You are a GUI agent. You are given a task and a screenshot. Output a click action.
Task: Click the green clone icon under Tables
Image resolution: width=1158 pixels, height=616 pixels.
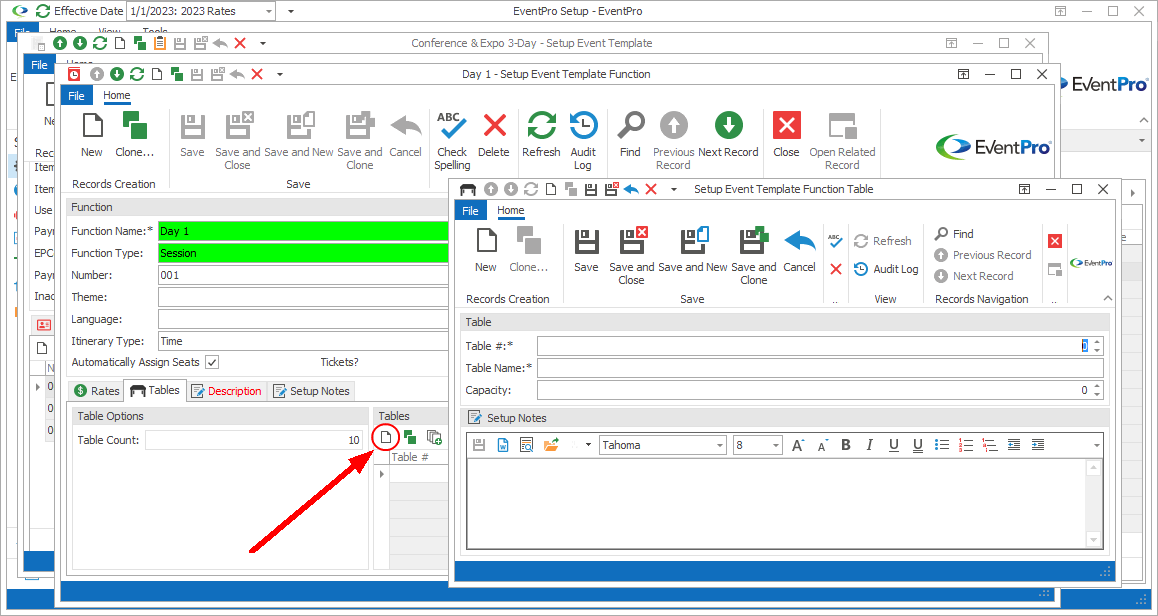point(410,437)
